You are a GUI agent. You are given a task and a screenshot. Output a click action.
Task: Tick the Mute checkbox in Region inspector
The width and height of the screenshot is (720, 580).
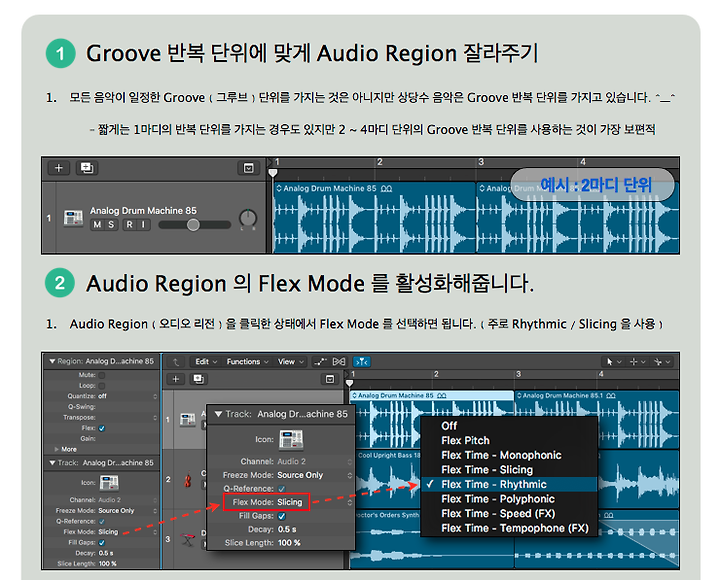(x=101, y=375)
